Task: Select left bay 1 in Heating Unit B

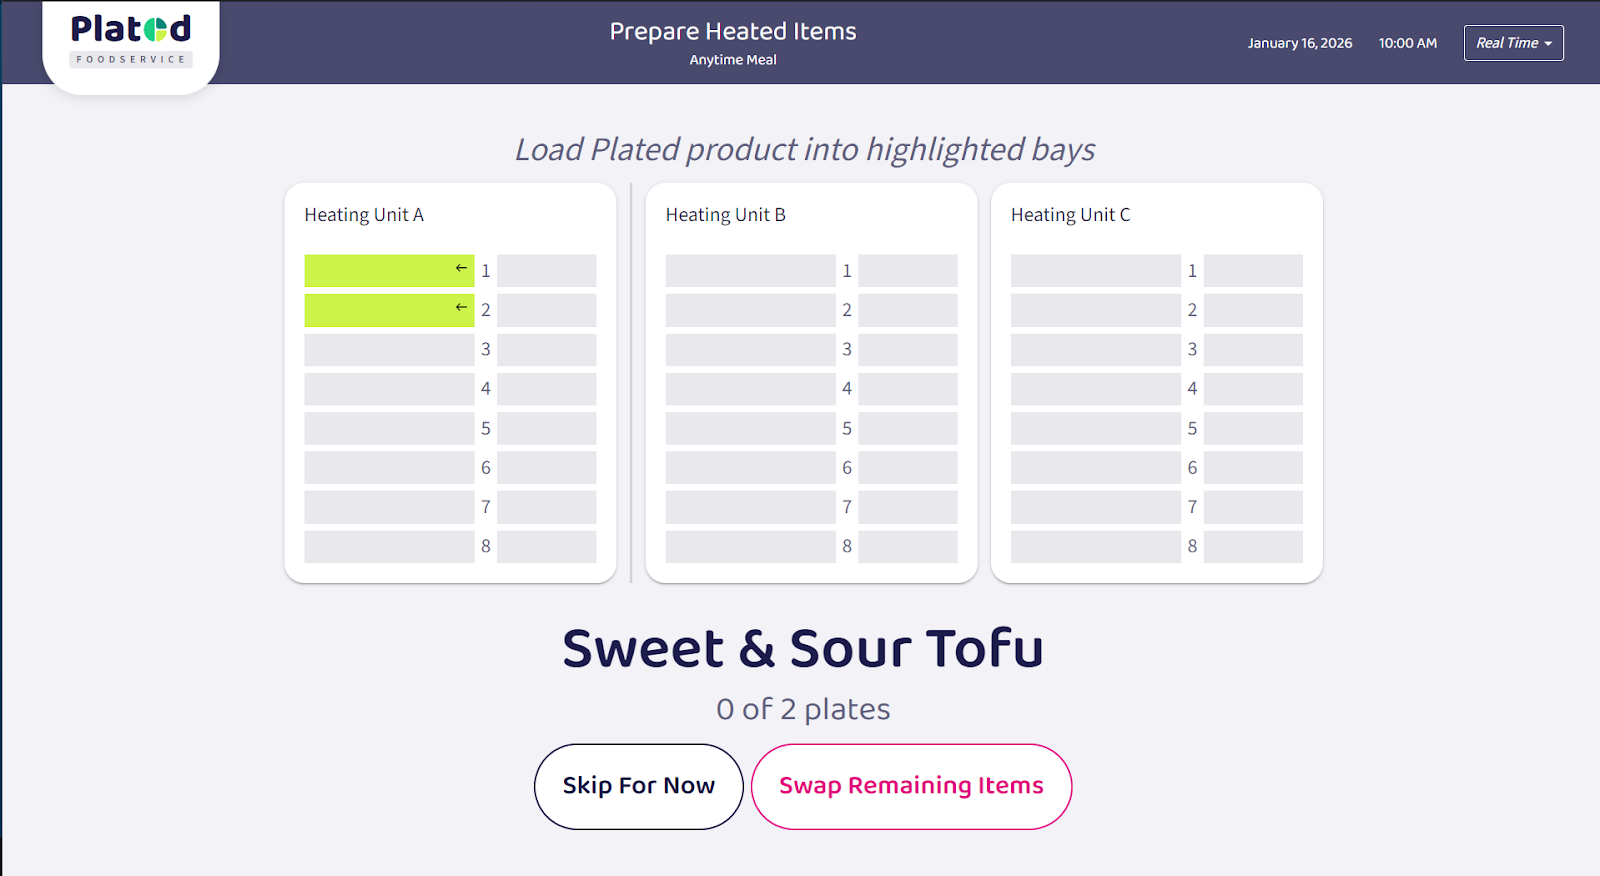Action: [x=750, y=271]
